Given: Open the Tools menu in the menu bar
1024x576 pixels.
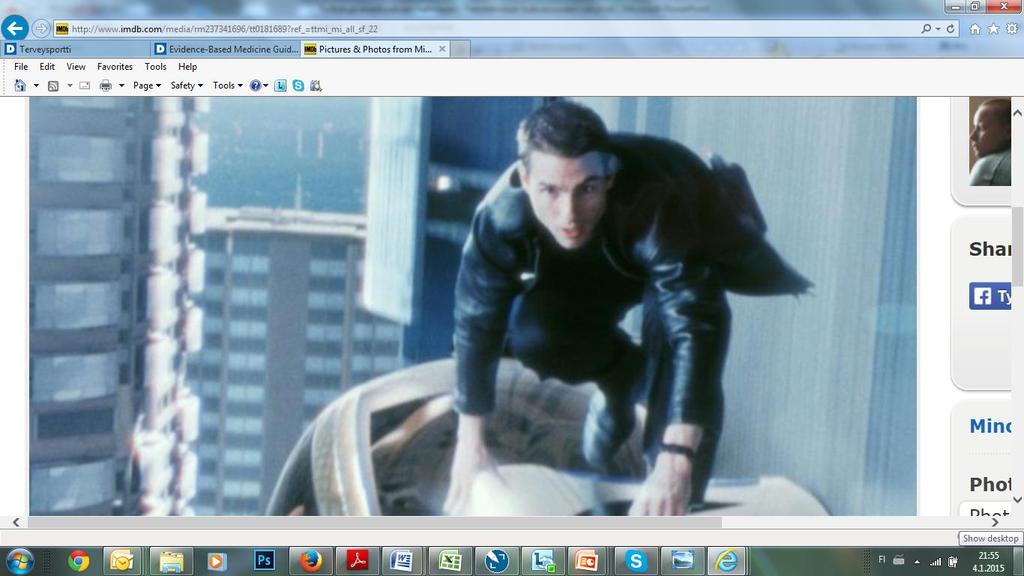Looking at the screenshot, I should click(x=155, y=67).
